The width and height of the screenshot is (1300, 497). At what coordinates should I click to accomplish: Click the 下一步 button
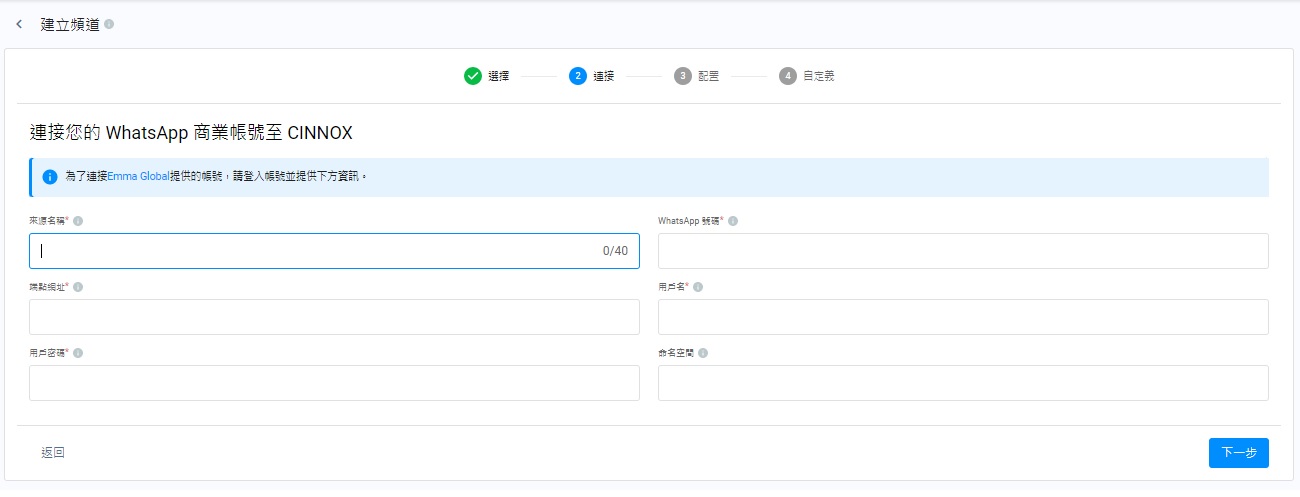(x=1239, y=453)
